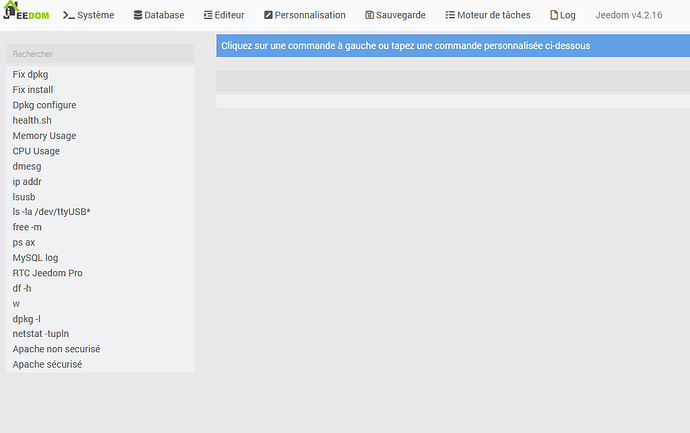
Task: Focus the Rechercher search field
Action: [x=100, y=54]
